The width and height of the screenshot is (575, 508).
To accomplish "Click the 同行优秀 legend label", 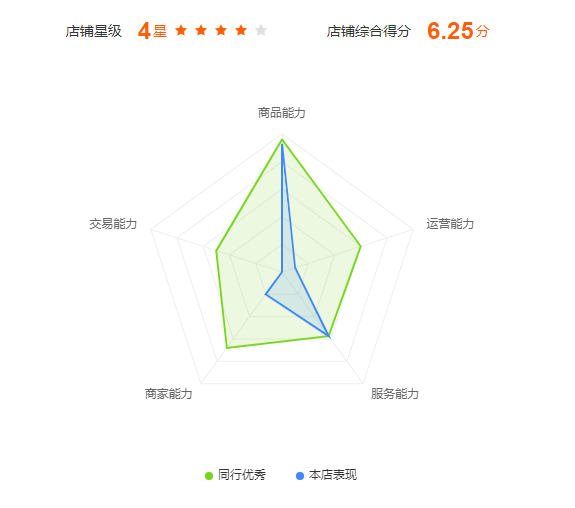I will click(x=242, y=475).
